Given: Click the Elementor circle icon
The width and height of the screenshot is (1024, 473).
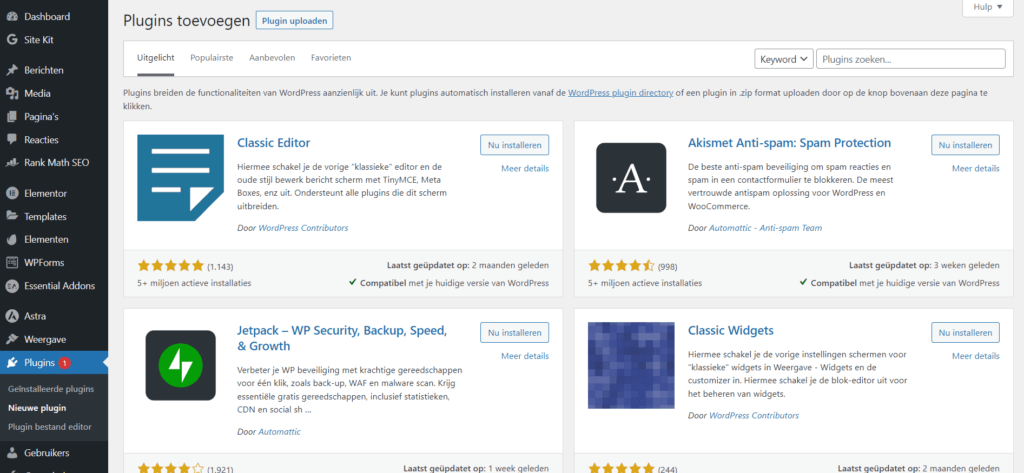Looking at the screenshot, I should point(12,193).
